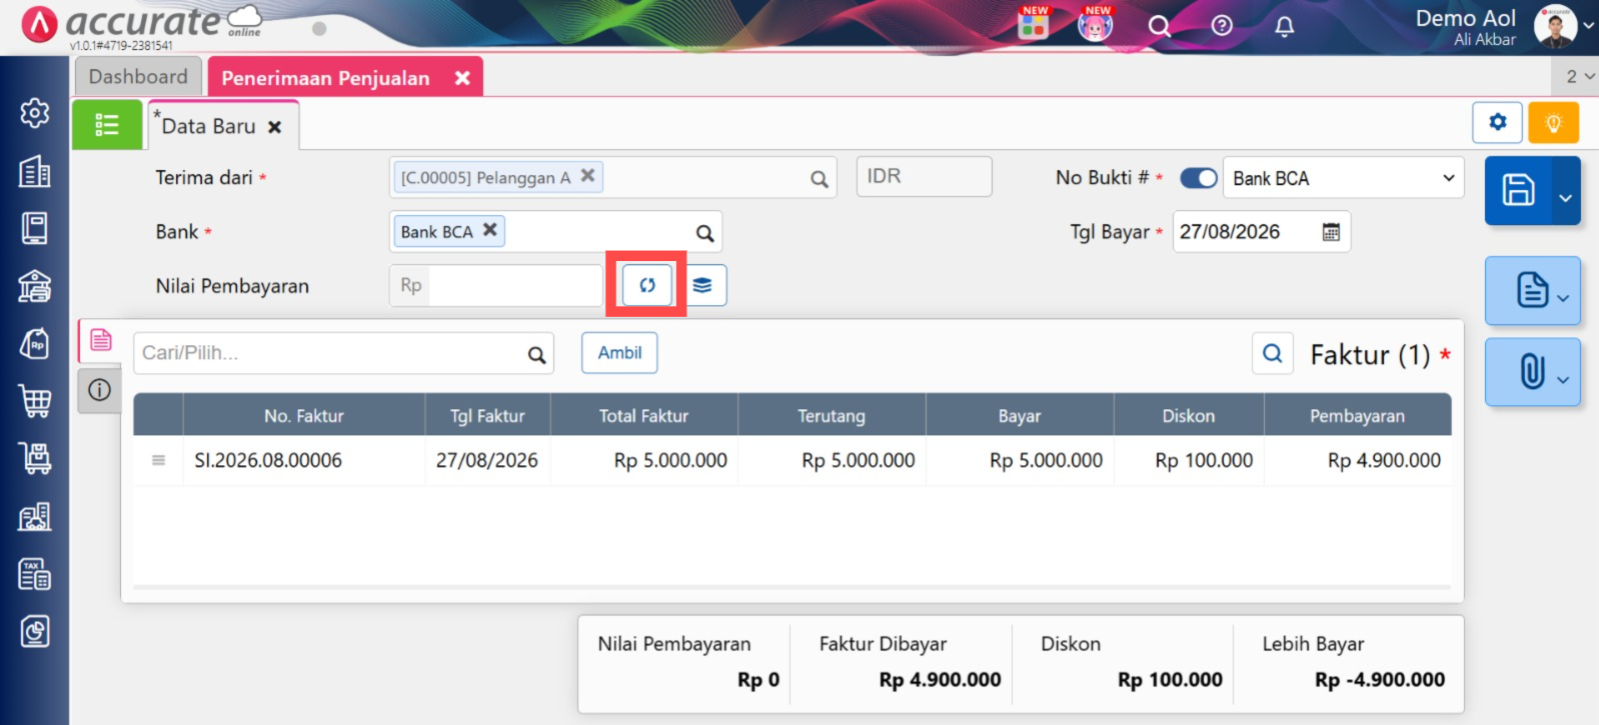Click the No. Faktur column header
The height and width of the screenshot is (725, 1599).
pos(304,415)
